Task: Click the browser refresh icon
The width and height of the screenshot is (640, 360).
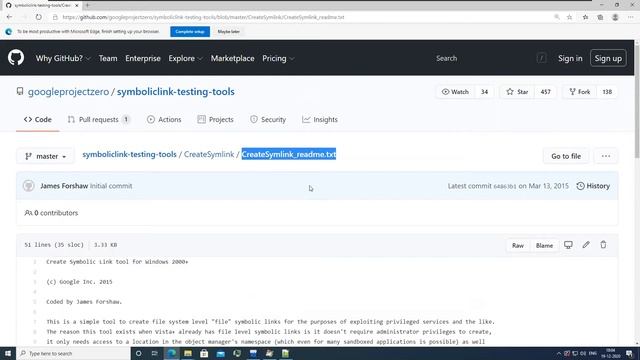Action: tap(38, 17)
